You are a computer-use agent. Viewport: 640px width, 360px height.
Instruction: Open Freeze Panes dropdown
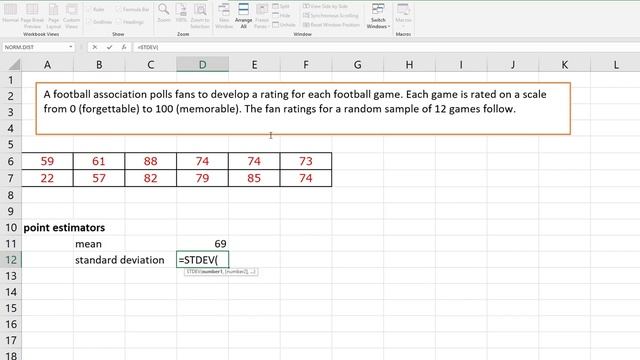(x=262, y=16)
